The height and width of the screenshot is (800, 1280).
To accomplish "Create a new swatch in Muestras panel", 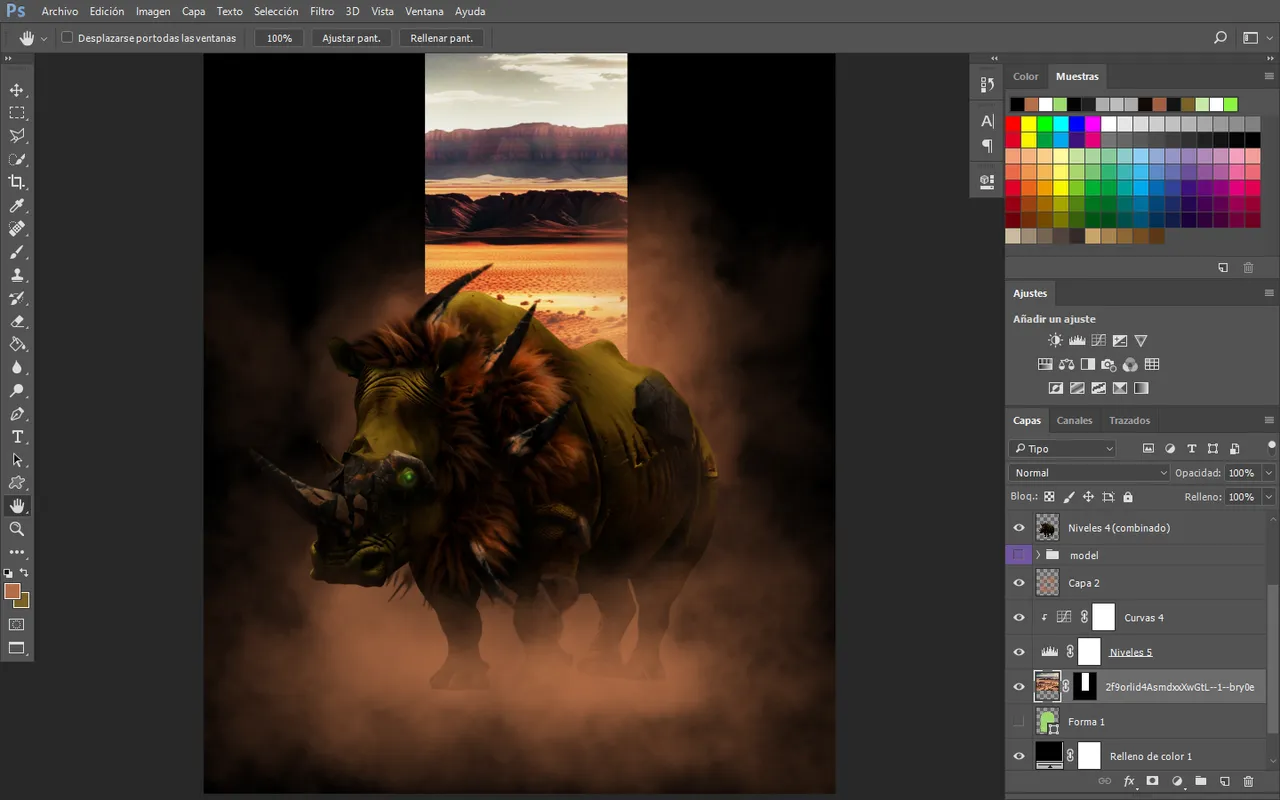I will pyautogui.click(x=1223, y=268).
